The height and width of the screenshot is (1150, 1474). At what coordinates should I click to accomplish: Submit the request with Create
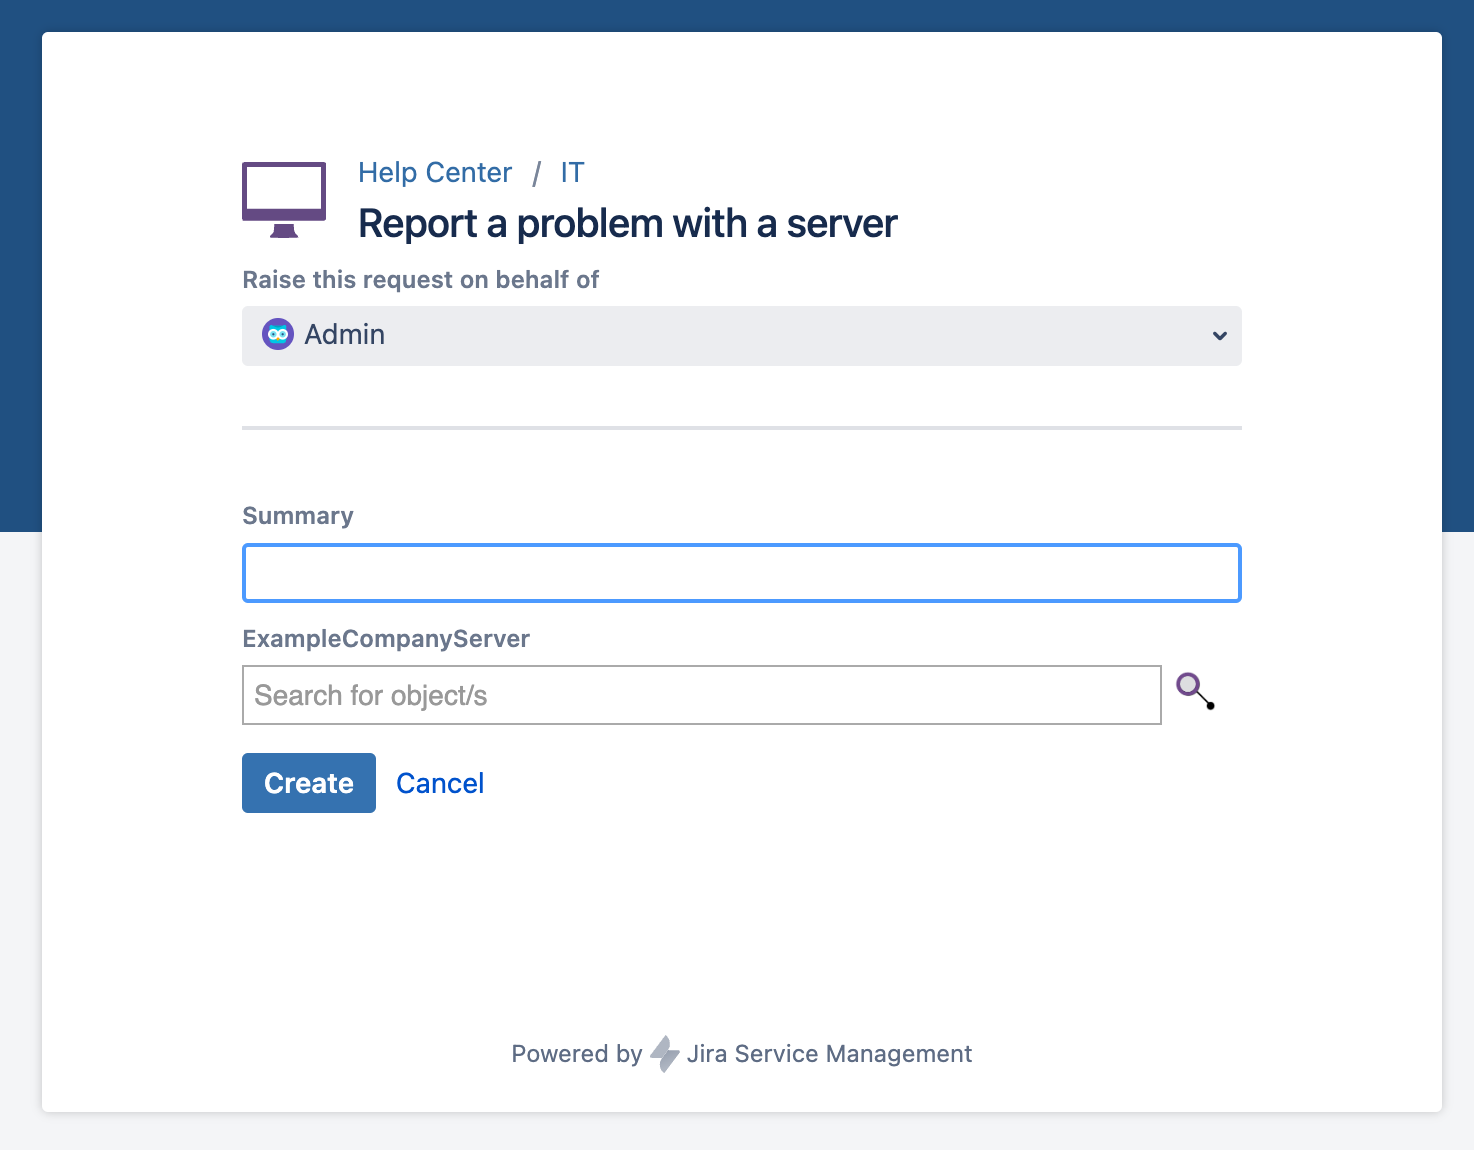tap(309, 783)
